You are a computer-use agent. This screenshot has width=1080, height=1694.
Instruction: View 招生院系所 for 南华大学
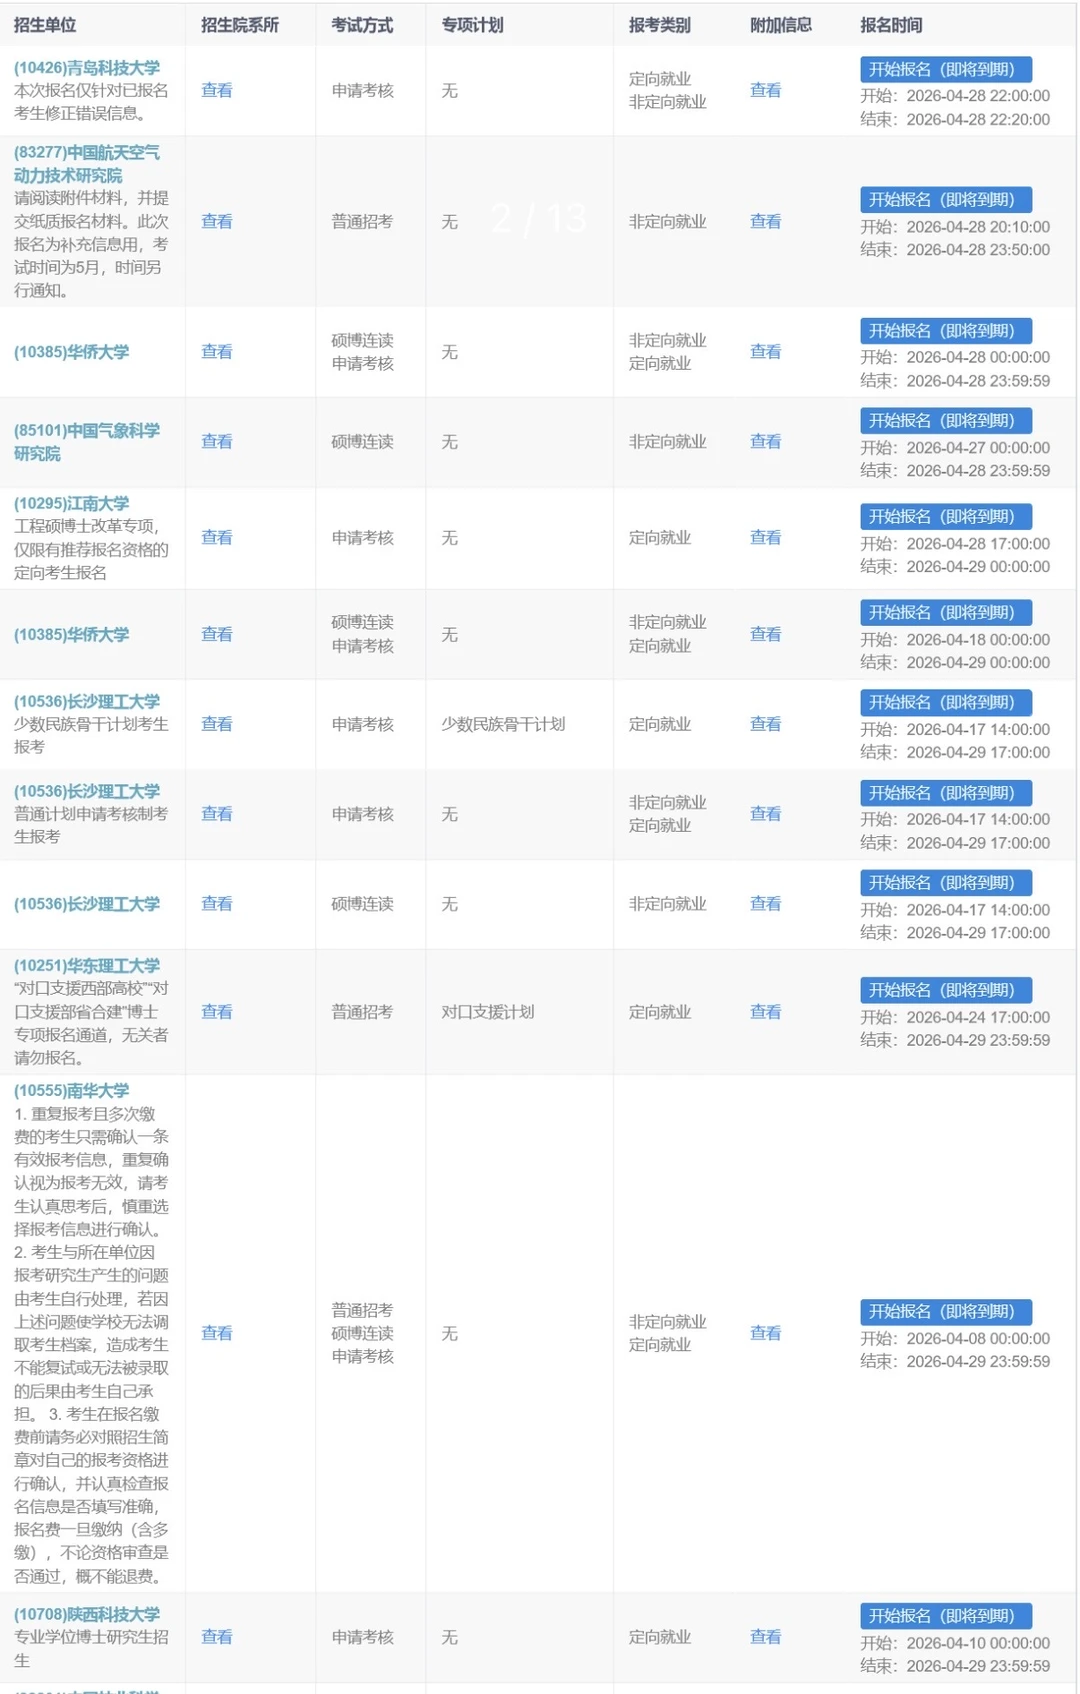point(217,1333)
